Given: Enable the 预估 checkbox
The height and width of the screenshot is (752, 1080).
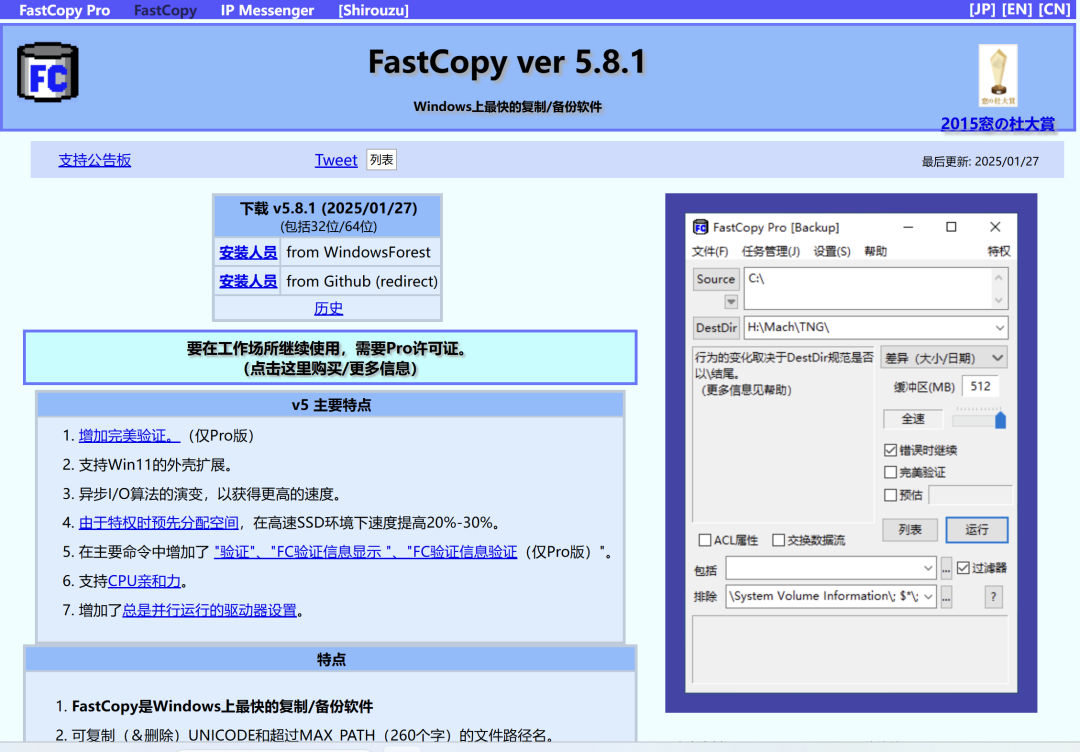Looking at the screenshot, I should coord(890,495).
